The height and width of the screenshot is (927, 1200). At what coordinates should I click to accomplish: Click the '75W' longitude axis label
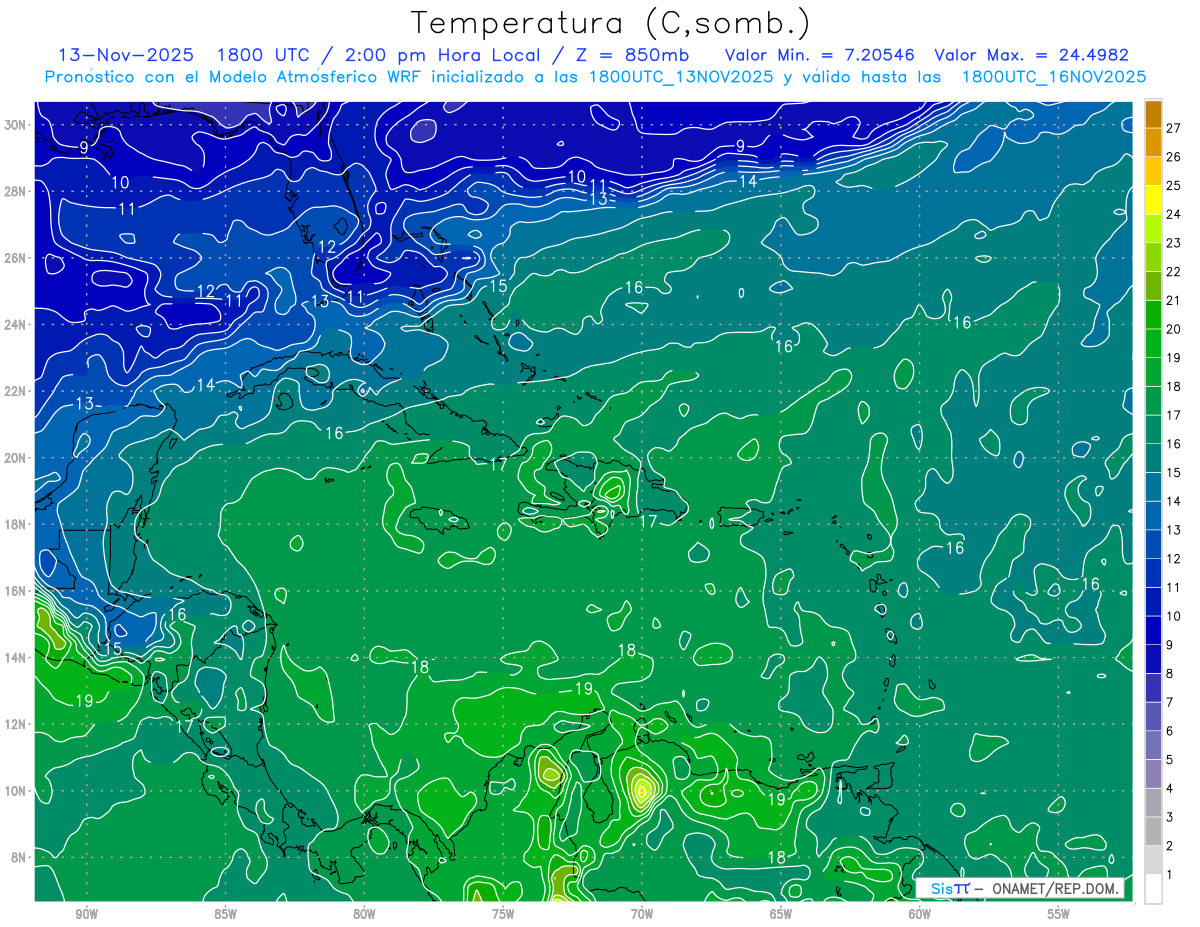[503, 914]
